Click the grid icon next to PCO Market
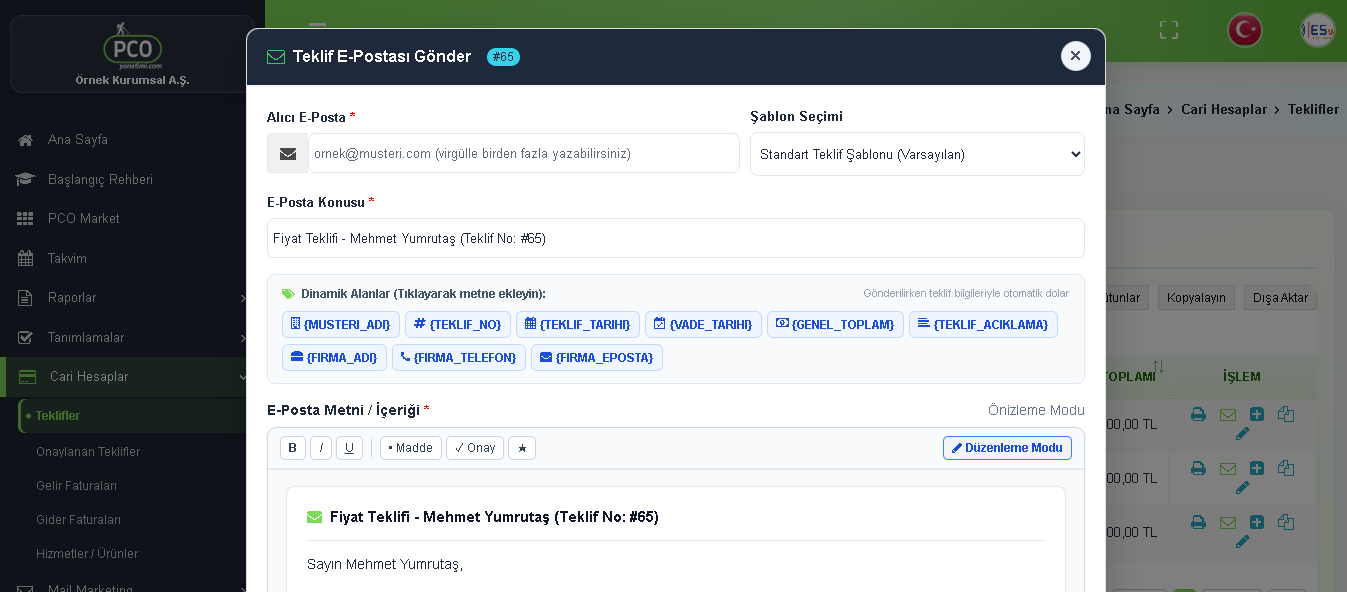Viewport: 1347px width, 592px height. (x=26, y=218)
